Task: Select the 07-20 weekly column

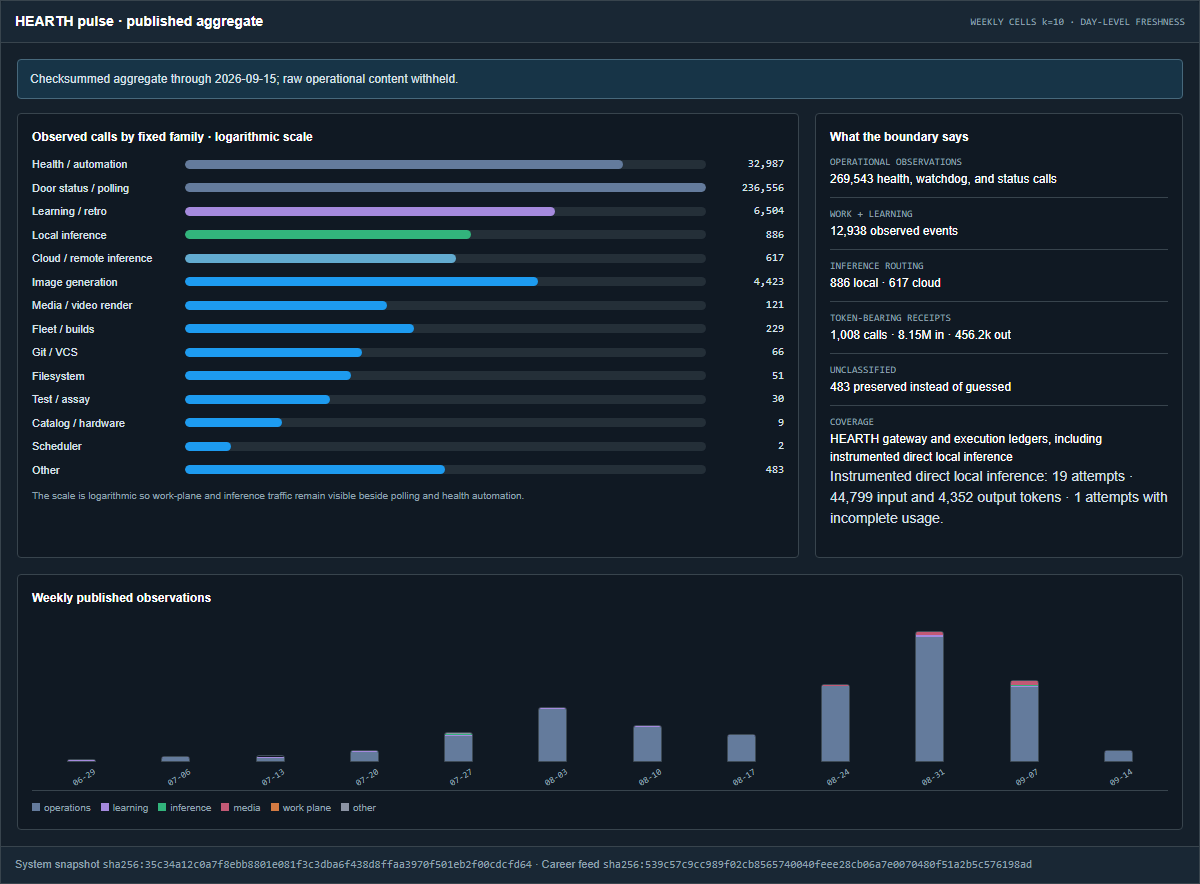Action: pyautogui.click(x=364, y=756)
